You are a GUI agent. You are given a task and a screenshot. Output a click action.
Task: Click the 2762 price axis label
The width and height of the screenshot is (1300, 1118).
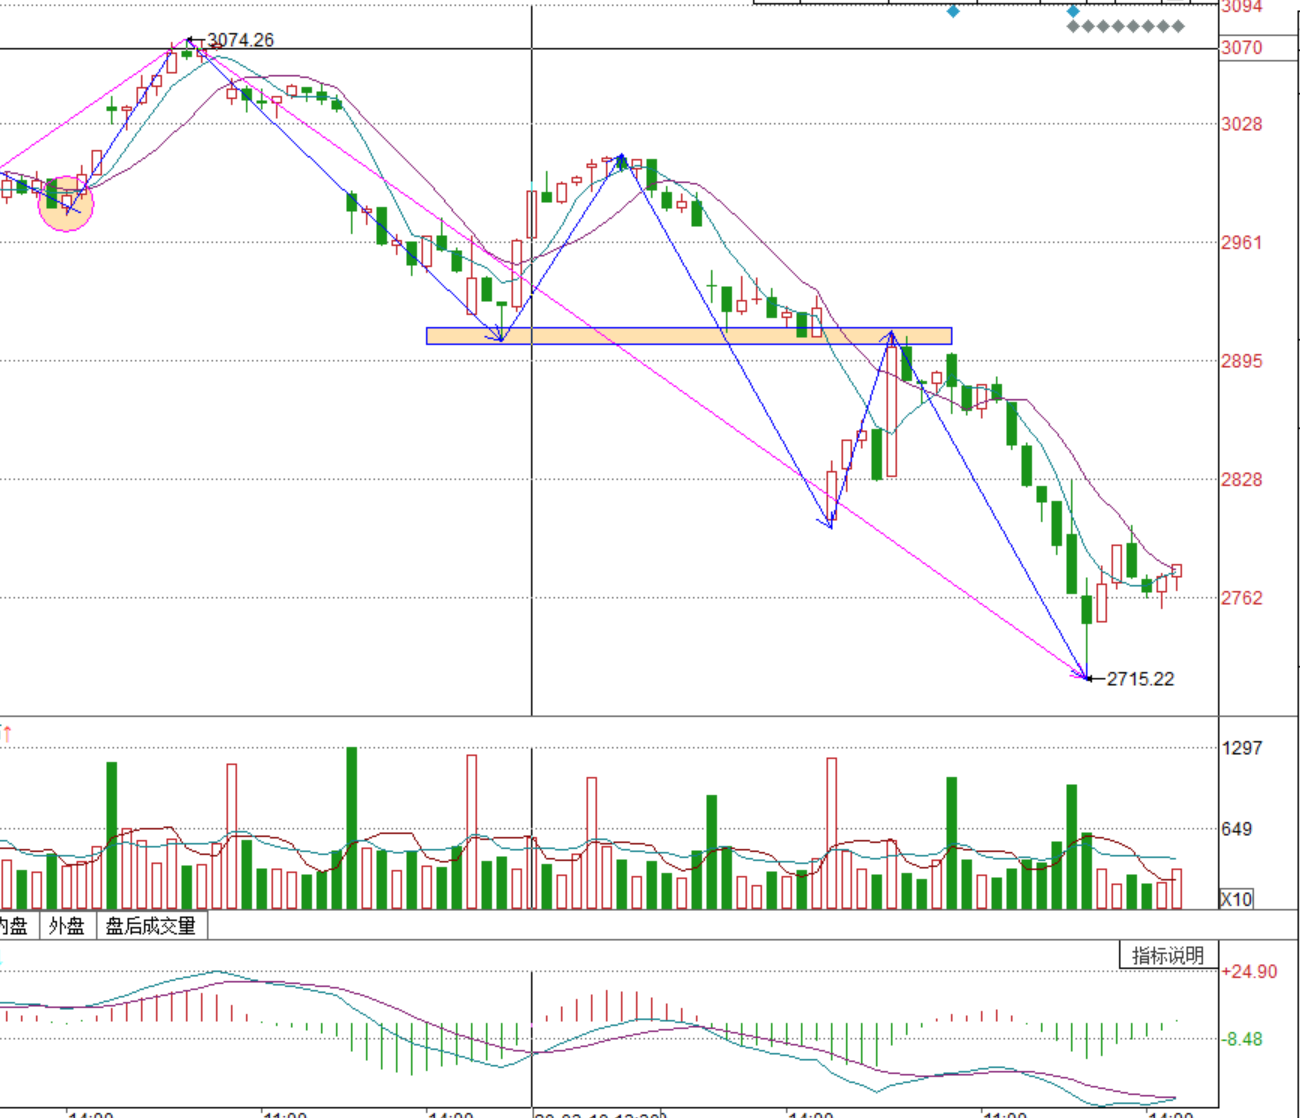(x=1241, y=598)
